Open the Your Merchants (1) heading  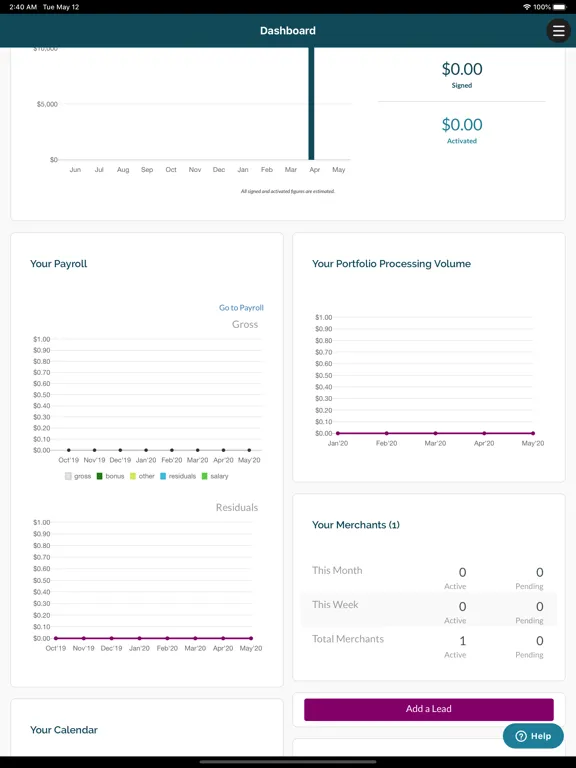pos(356,525)
